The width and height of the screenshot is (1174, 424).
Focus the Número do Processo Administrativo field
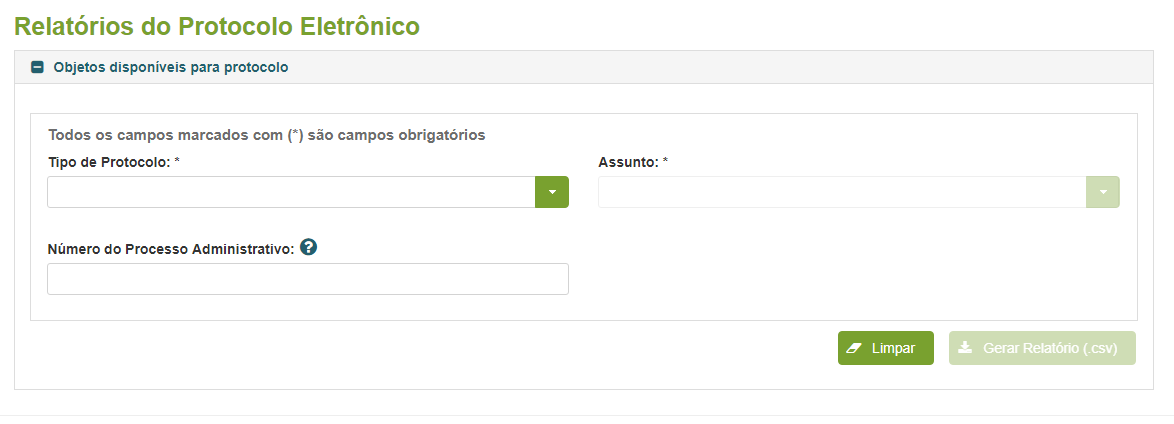(308, 279)
